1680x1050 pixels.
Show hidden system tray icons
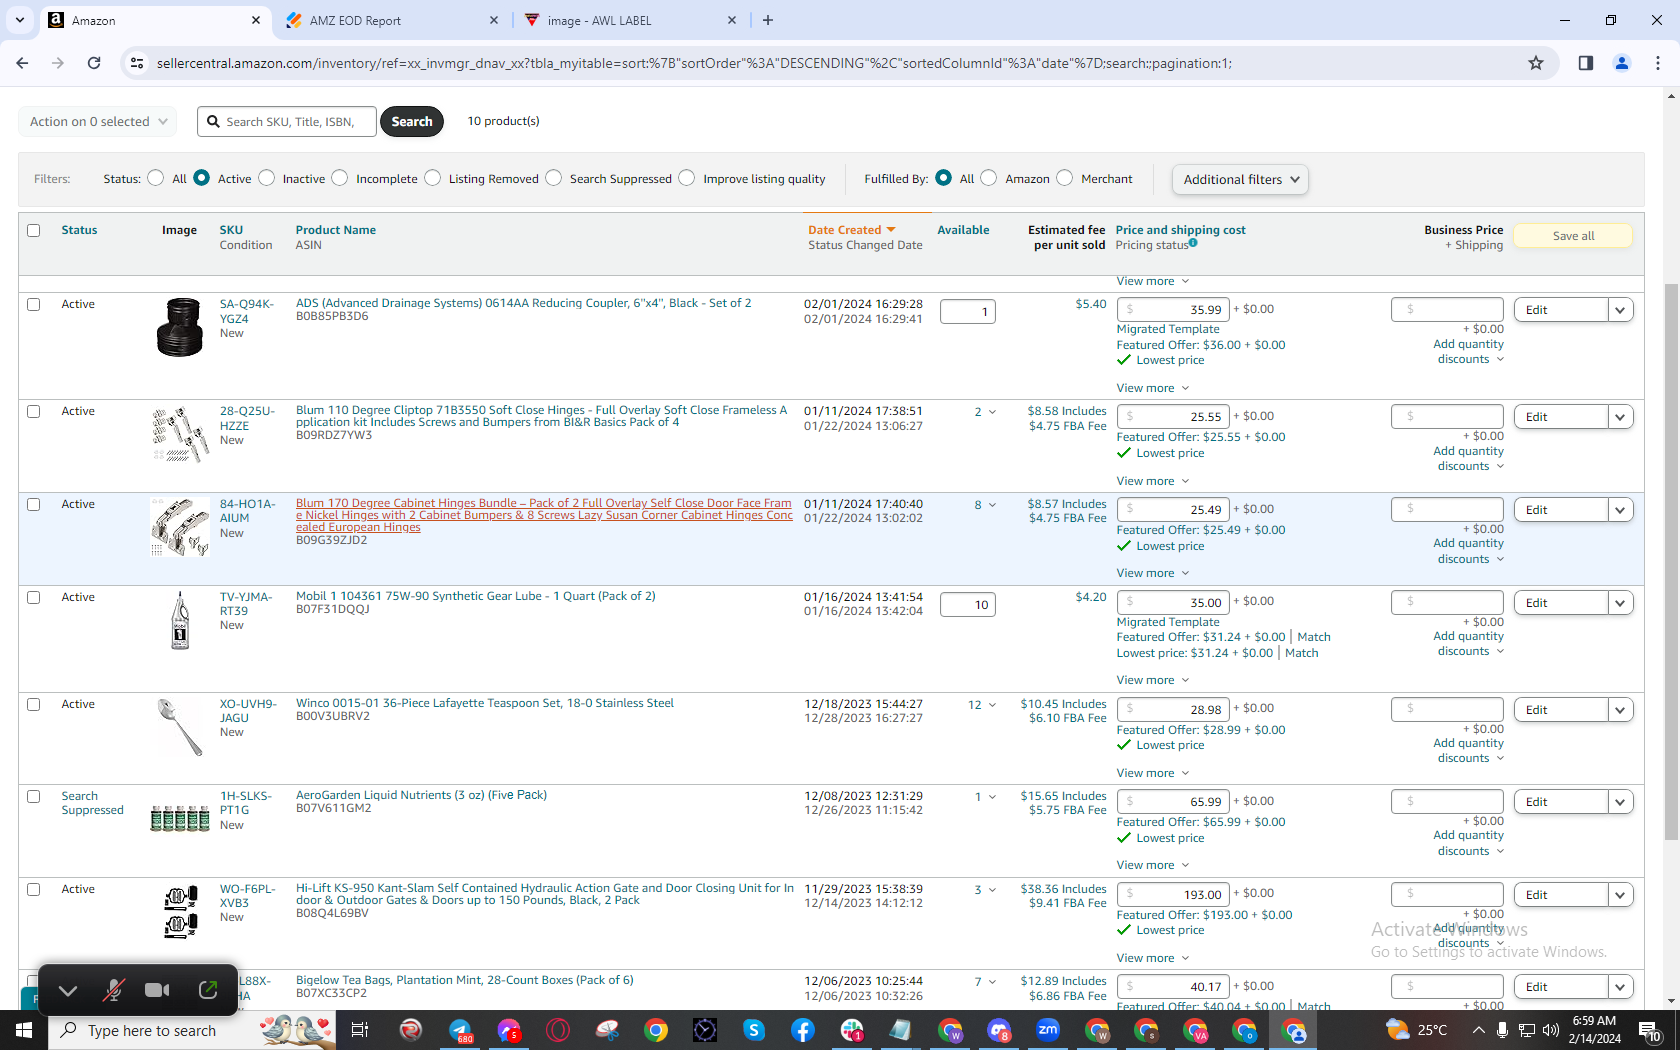(x=1478, y=1030)
